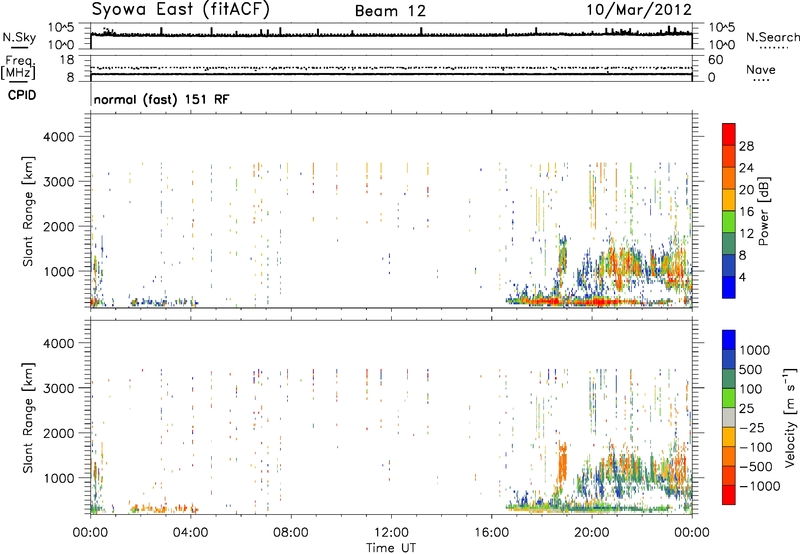Click the "4000" tick of the velocity panel
The image size is (800, 554).
(x=58, y=343)
